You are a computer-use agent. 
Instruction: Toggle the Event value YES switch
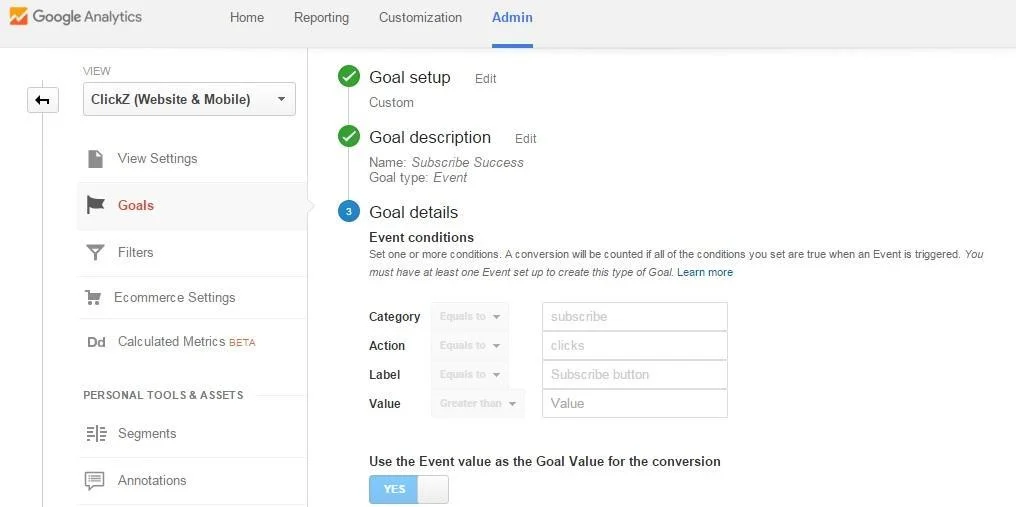pyautogui.click(x=408, y=490)
